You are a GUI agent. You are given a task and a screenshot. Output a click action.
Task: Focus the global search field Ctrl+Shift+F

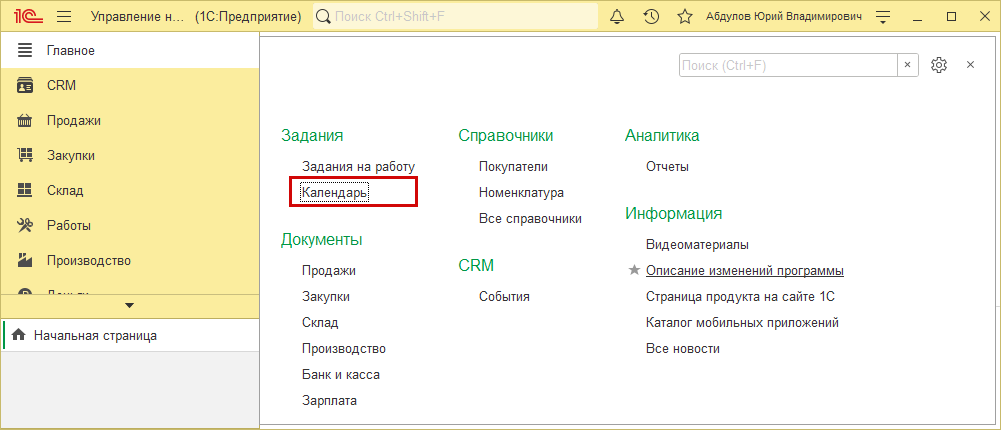point(455,17)
